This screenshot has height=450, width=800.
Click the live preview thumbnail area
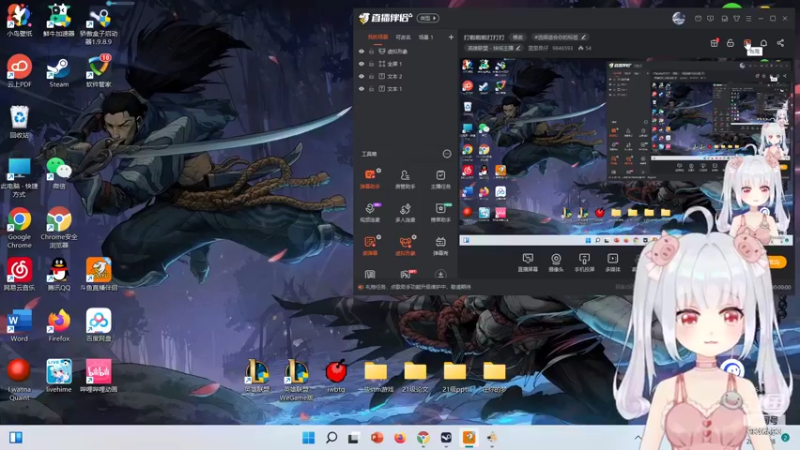[x=626, y=152]
